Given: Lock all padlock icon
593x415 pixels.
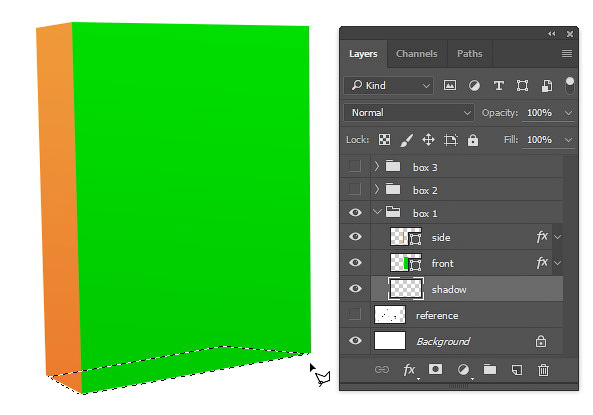Looking at the screenshot, I should point(473,140).
